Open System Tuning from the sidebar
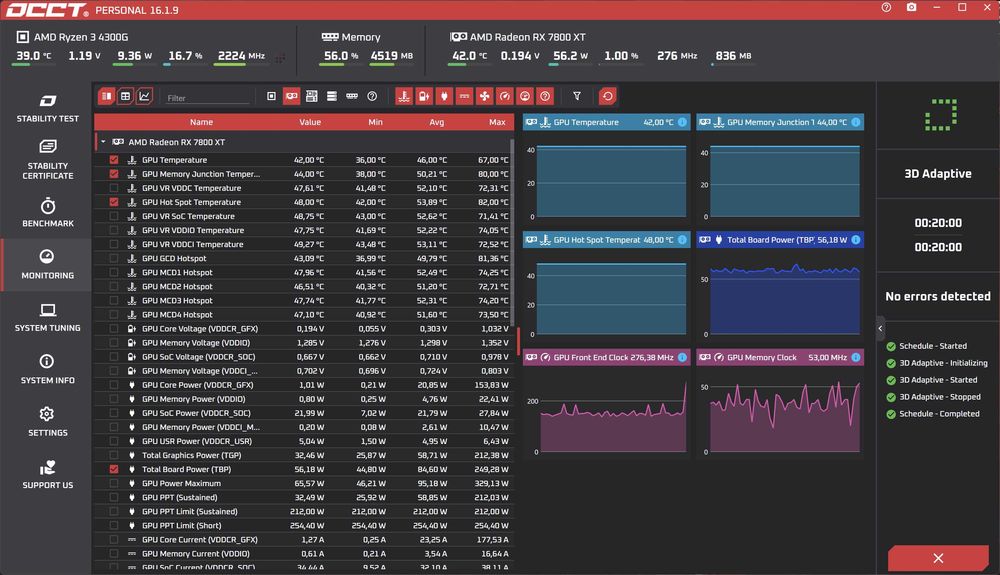 tap(47, 317)
